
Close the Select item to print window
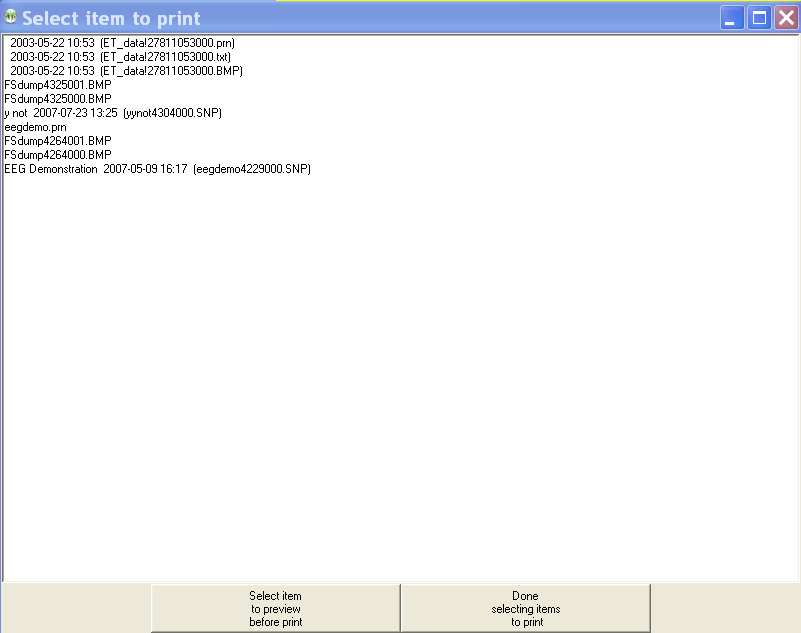click(x=786, y=18)
